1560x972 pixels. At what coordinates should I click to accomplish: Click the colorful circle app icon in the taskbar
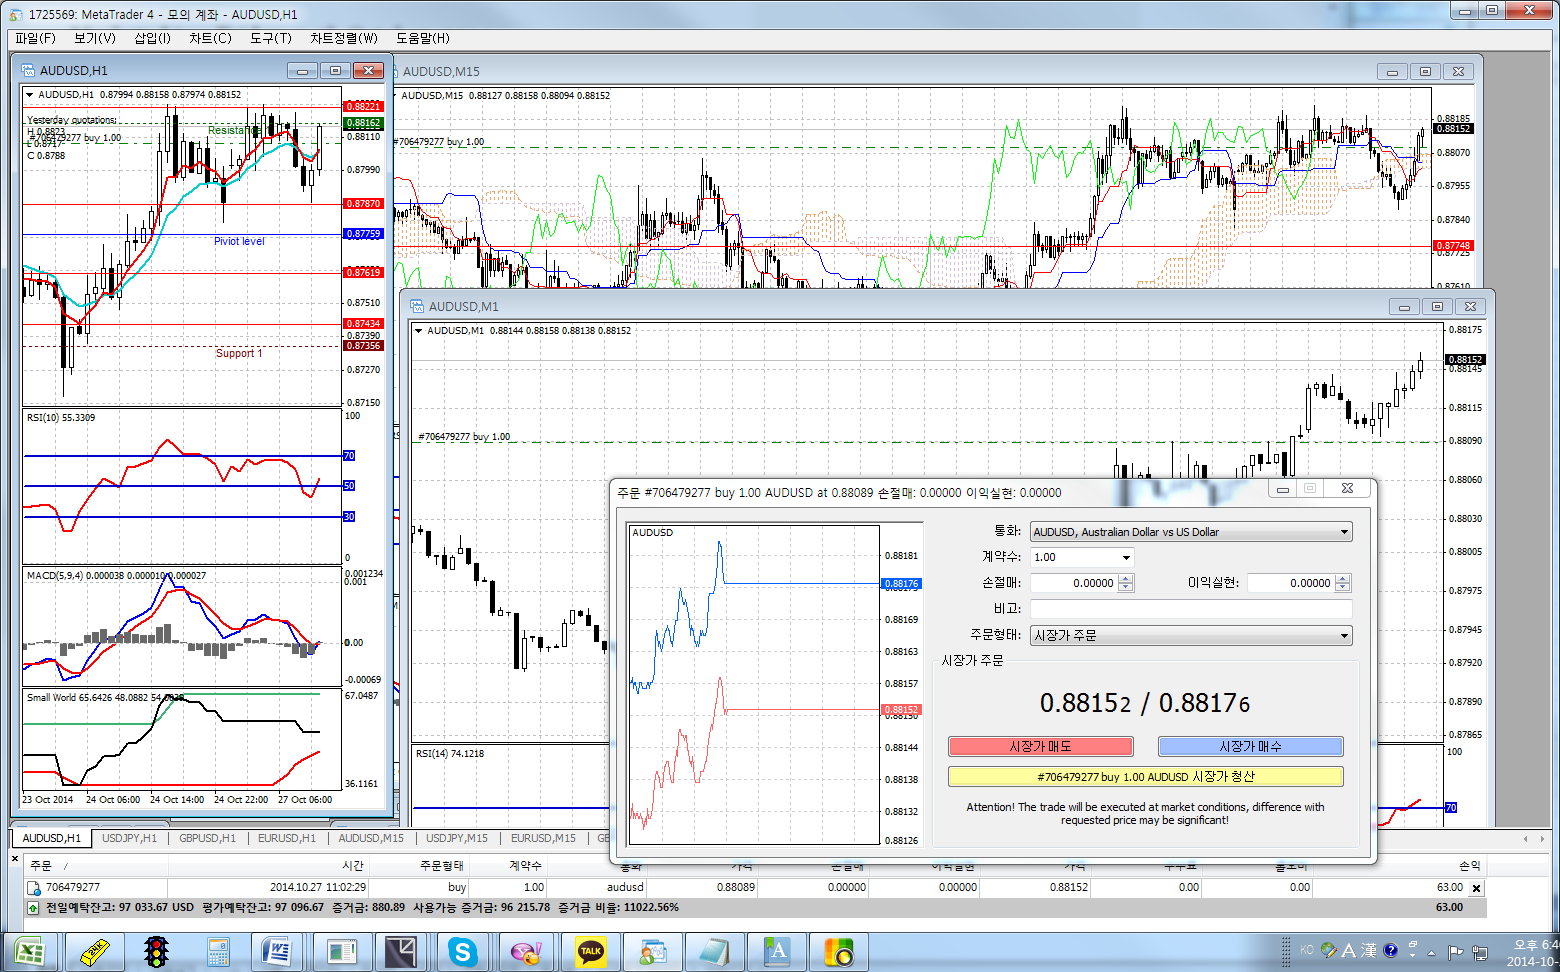click(x=838, y=952)
